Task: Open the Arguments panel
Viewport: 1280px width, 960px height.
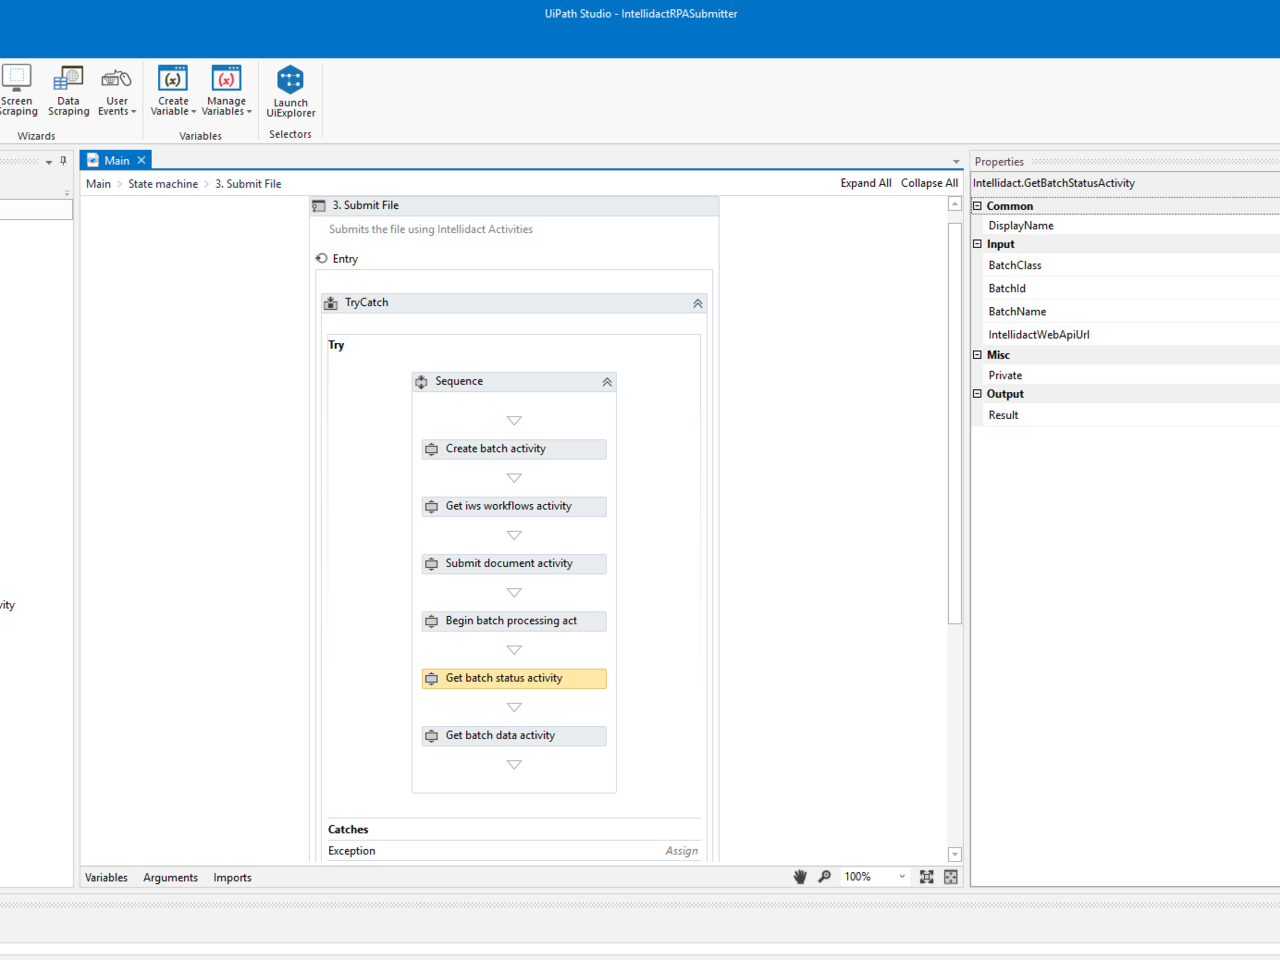Action: 170,878
